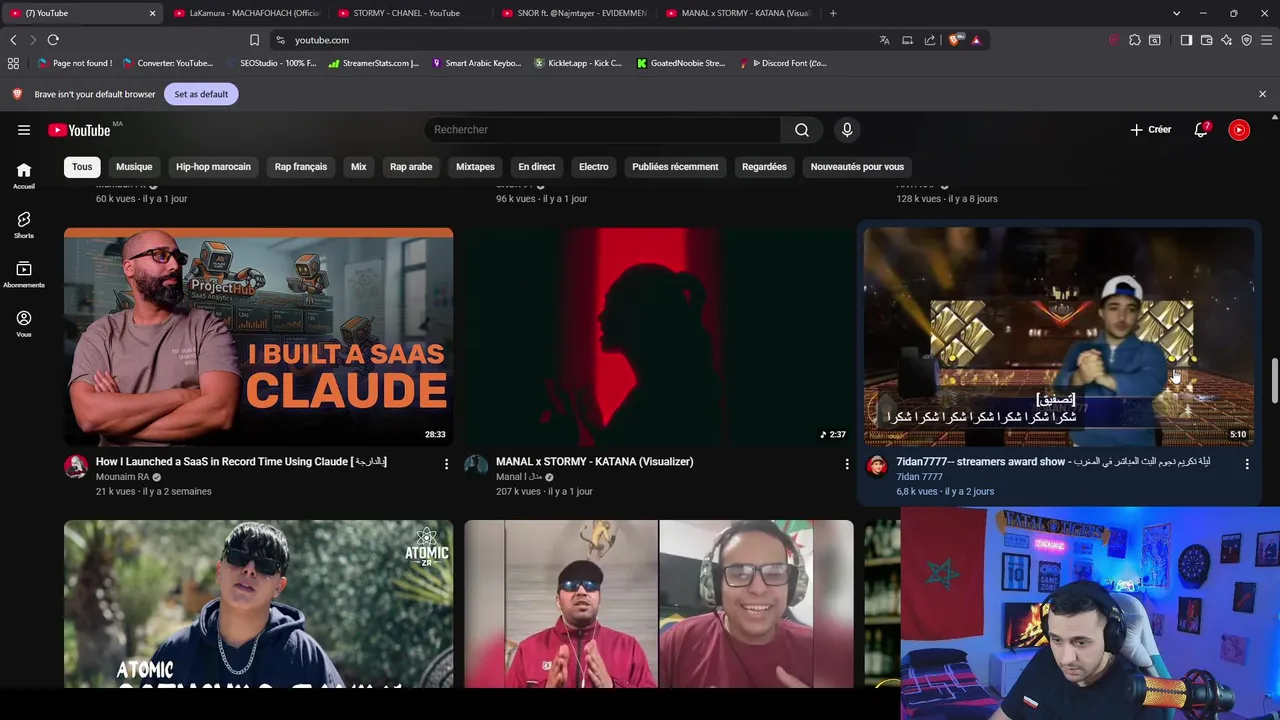Open the Mounaim RA channel name
The height and width of the screenshot is (720, 1280).
[122, 477]
